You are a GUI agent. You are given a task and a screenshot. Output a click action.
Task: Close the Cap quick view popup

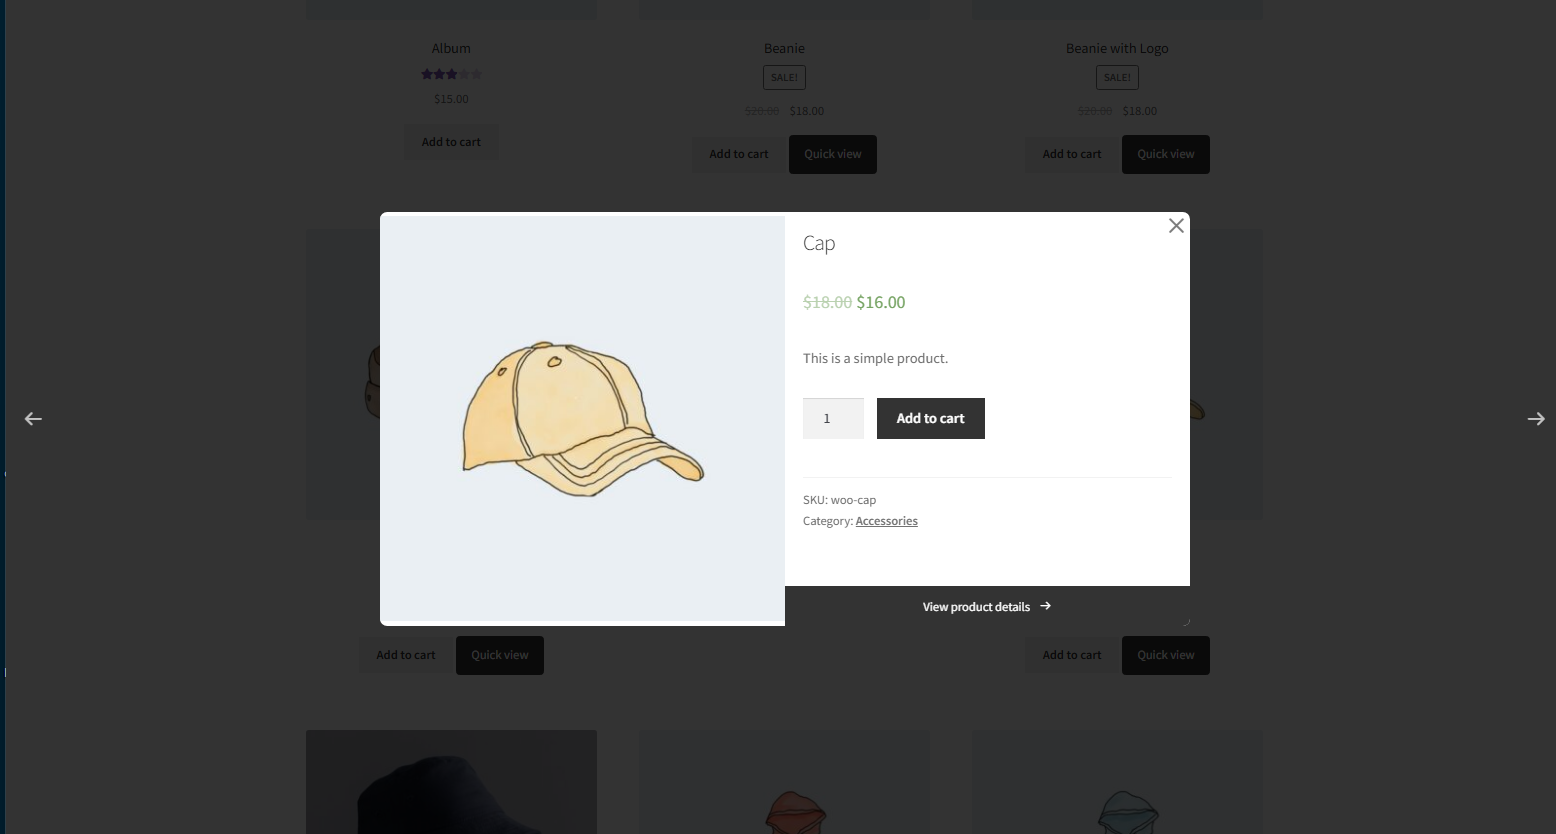1176,226
